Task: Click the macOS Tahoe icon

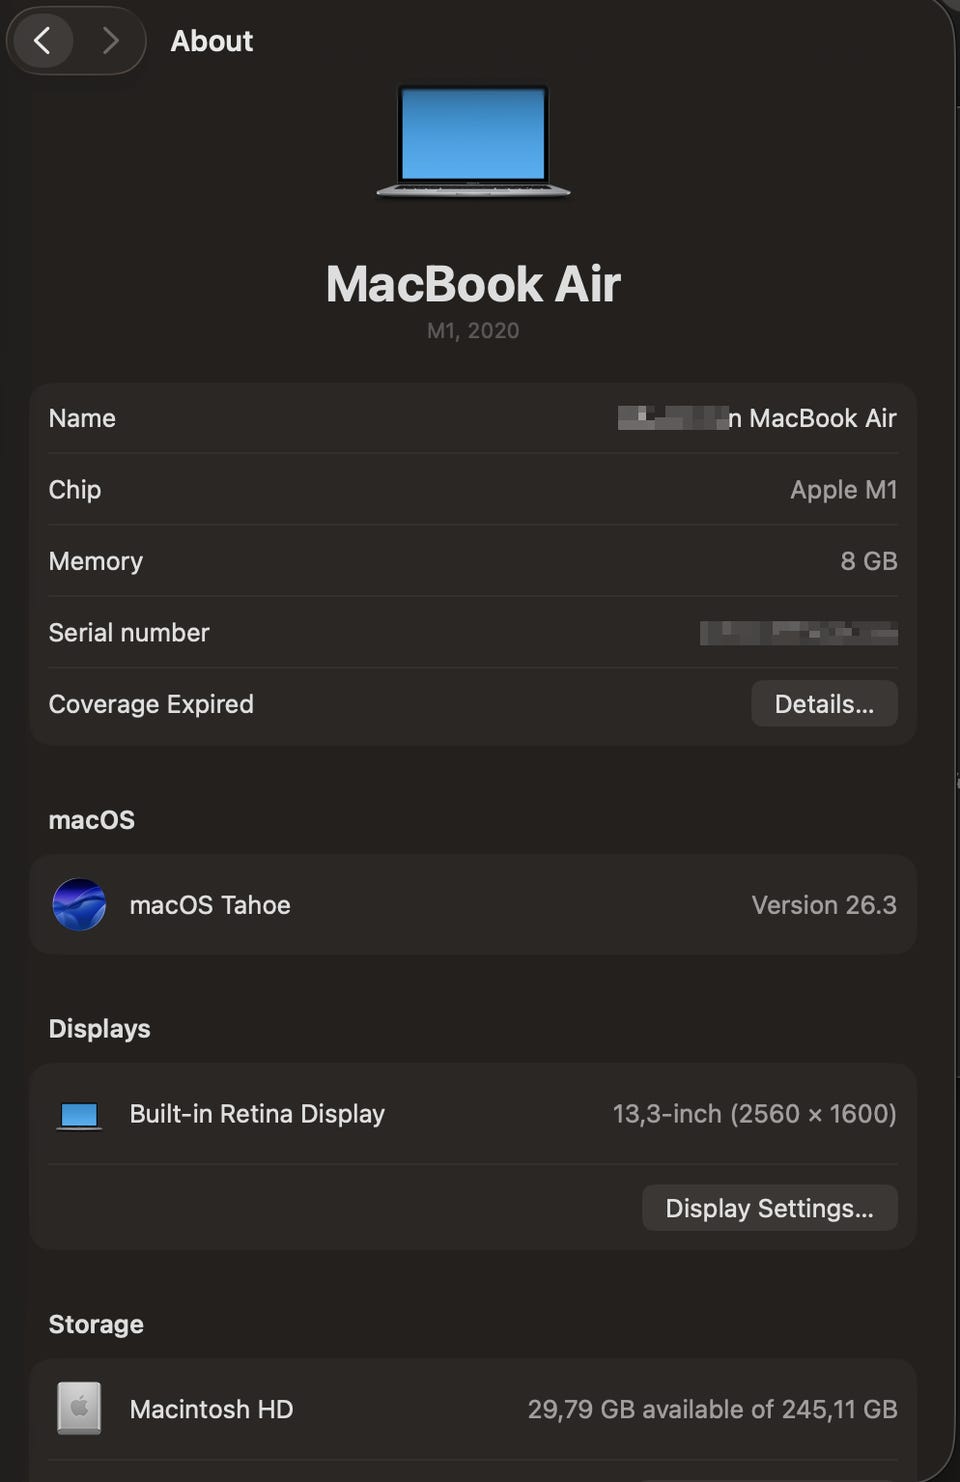Action: click(x=79, y=905)
